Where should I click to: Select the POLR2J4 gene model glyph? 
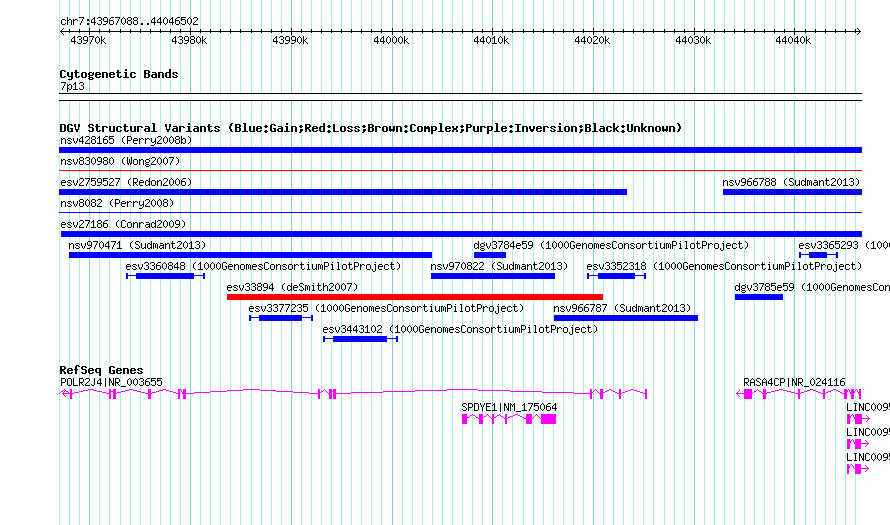tap(353, 393)
